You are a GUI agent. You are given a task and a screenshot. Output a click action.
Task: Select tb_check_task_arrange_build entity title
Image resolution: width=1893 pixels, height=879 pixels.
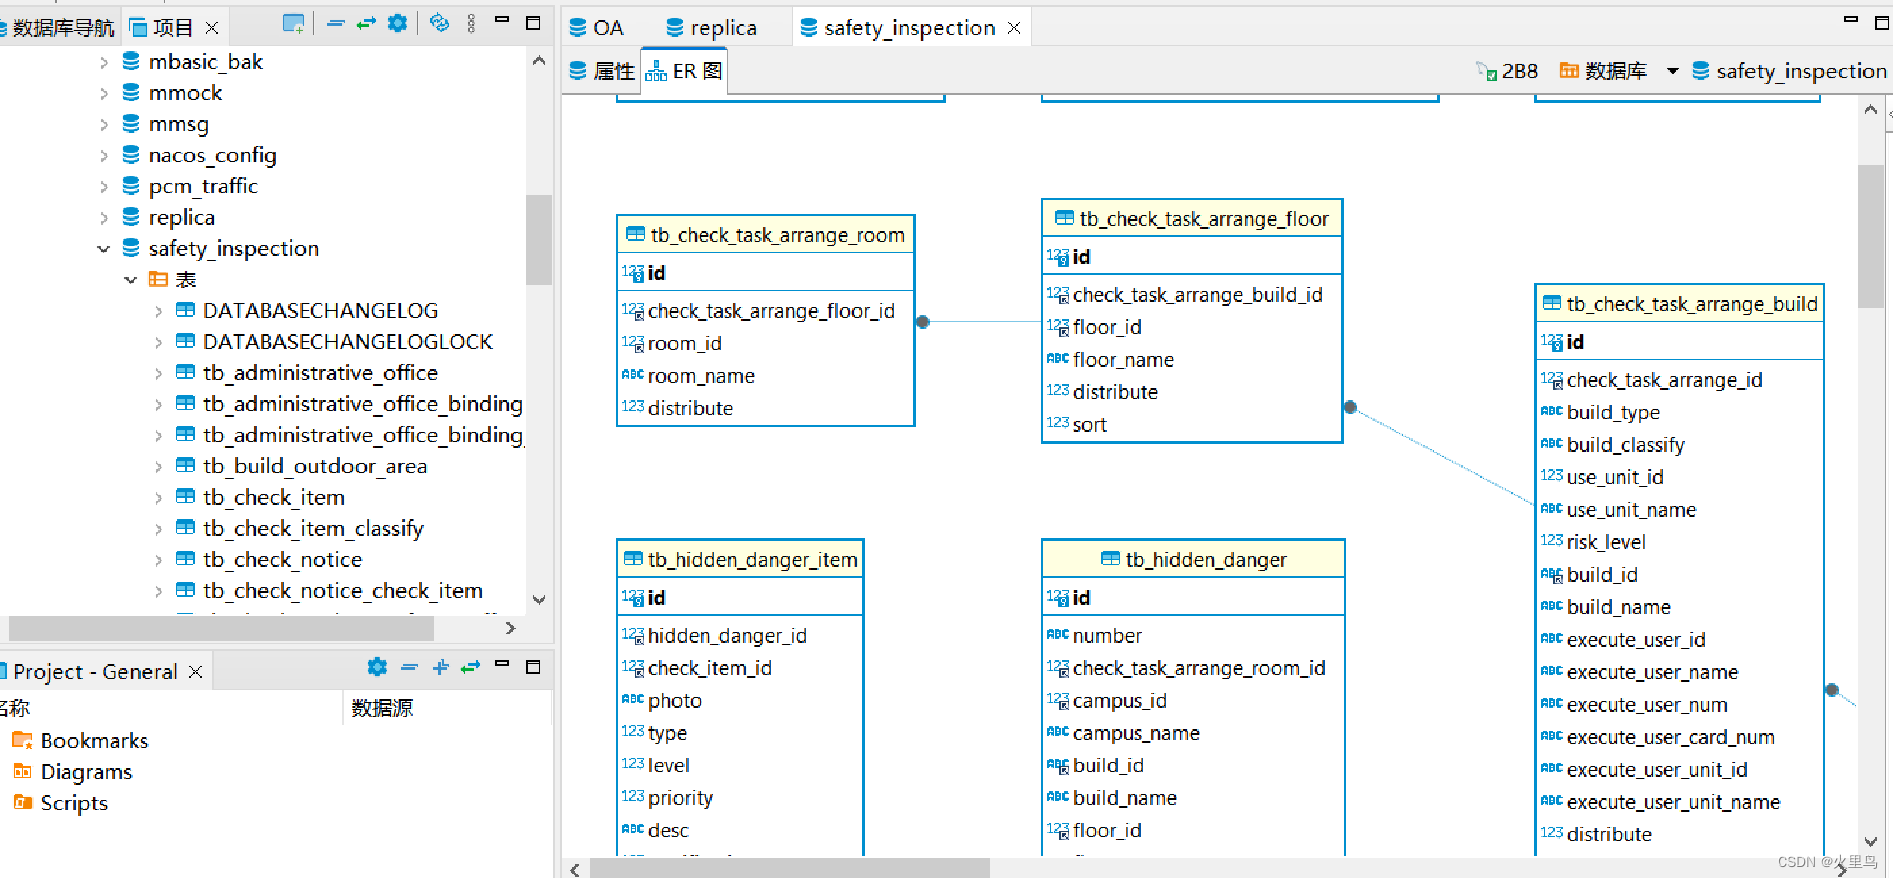pyautogui.click(x=1692, y=304)
